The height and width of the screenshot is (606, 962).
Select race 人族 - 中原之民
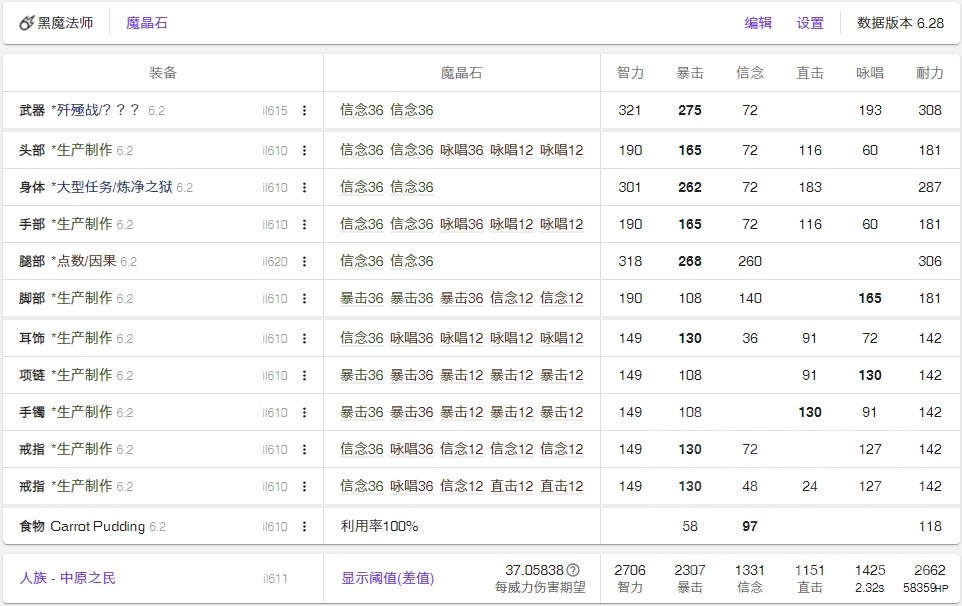click(x=68, y=578)
